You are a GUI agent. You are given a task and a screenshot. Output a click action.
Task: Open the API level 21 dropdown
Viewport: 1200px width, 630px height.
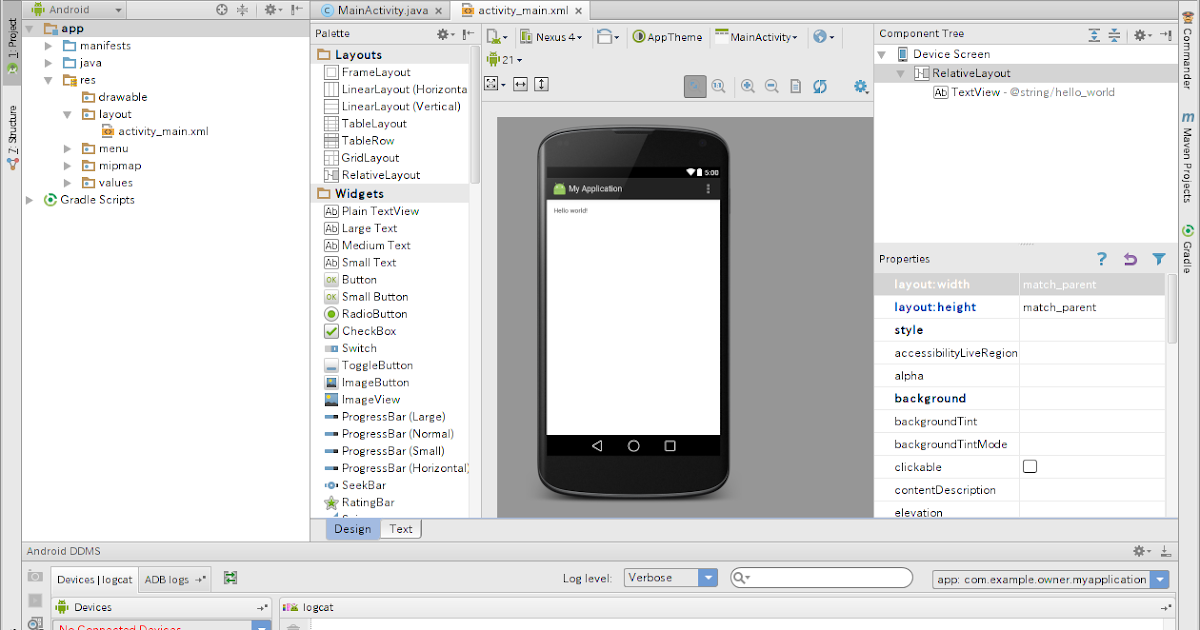click(x=504, y=60)
